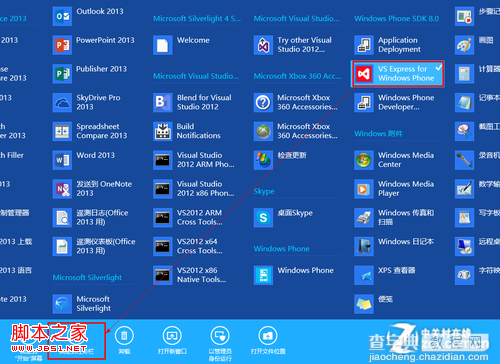Open WordPad (写字板) app
Screen dimensions: 500x364
pos(464,217)
